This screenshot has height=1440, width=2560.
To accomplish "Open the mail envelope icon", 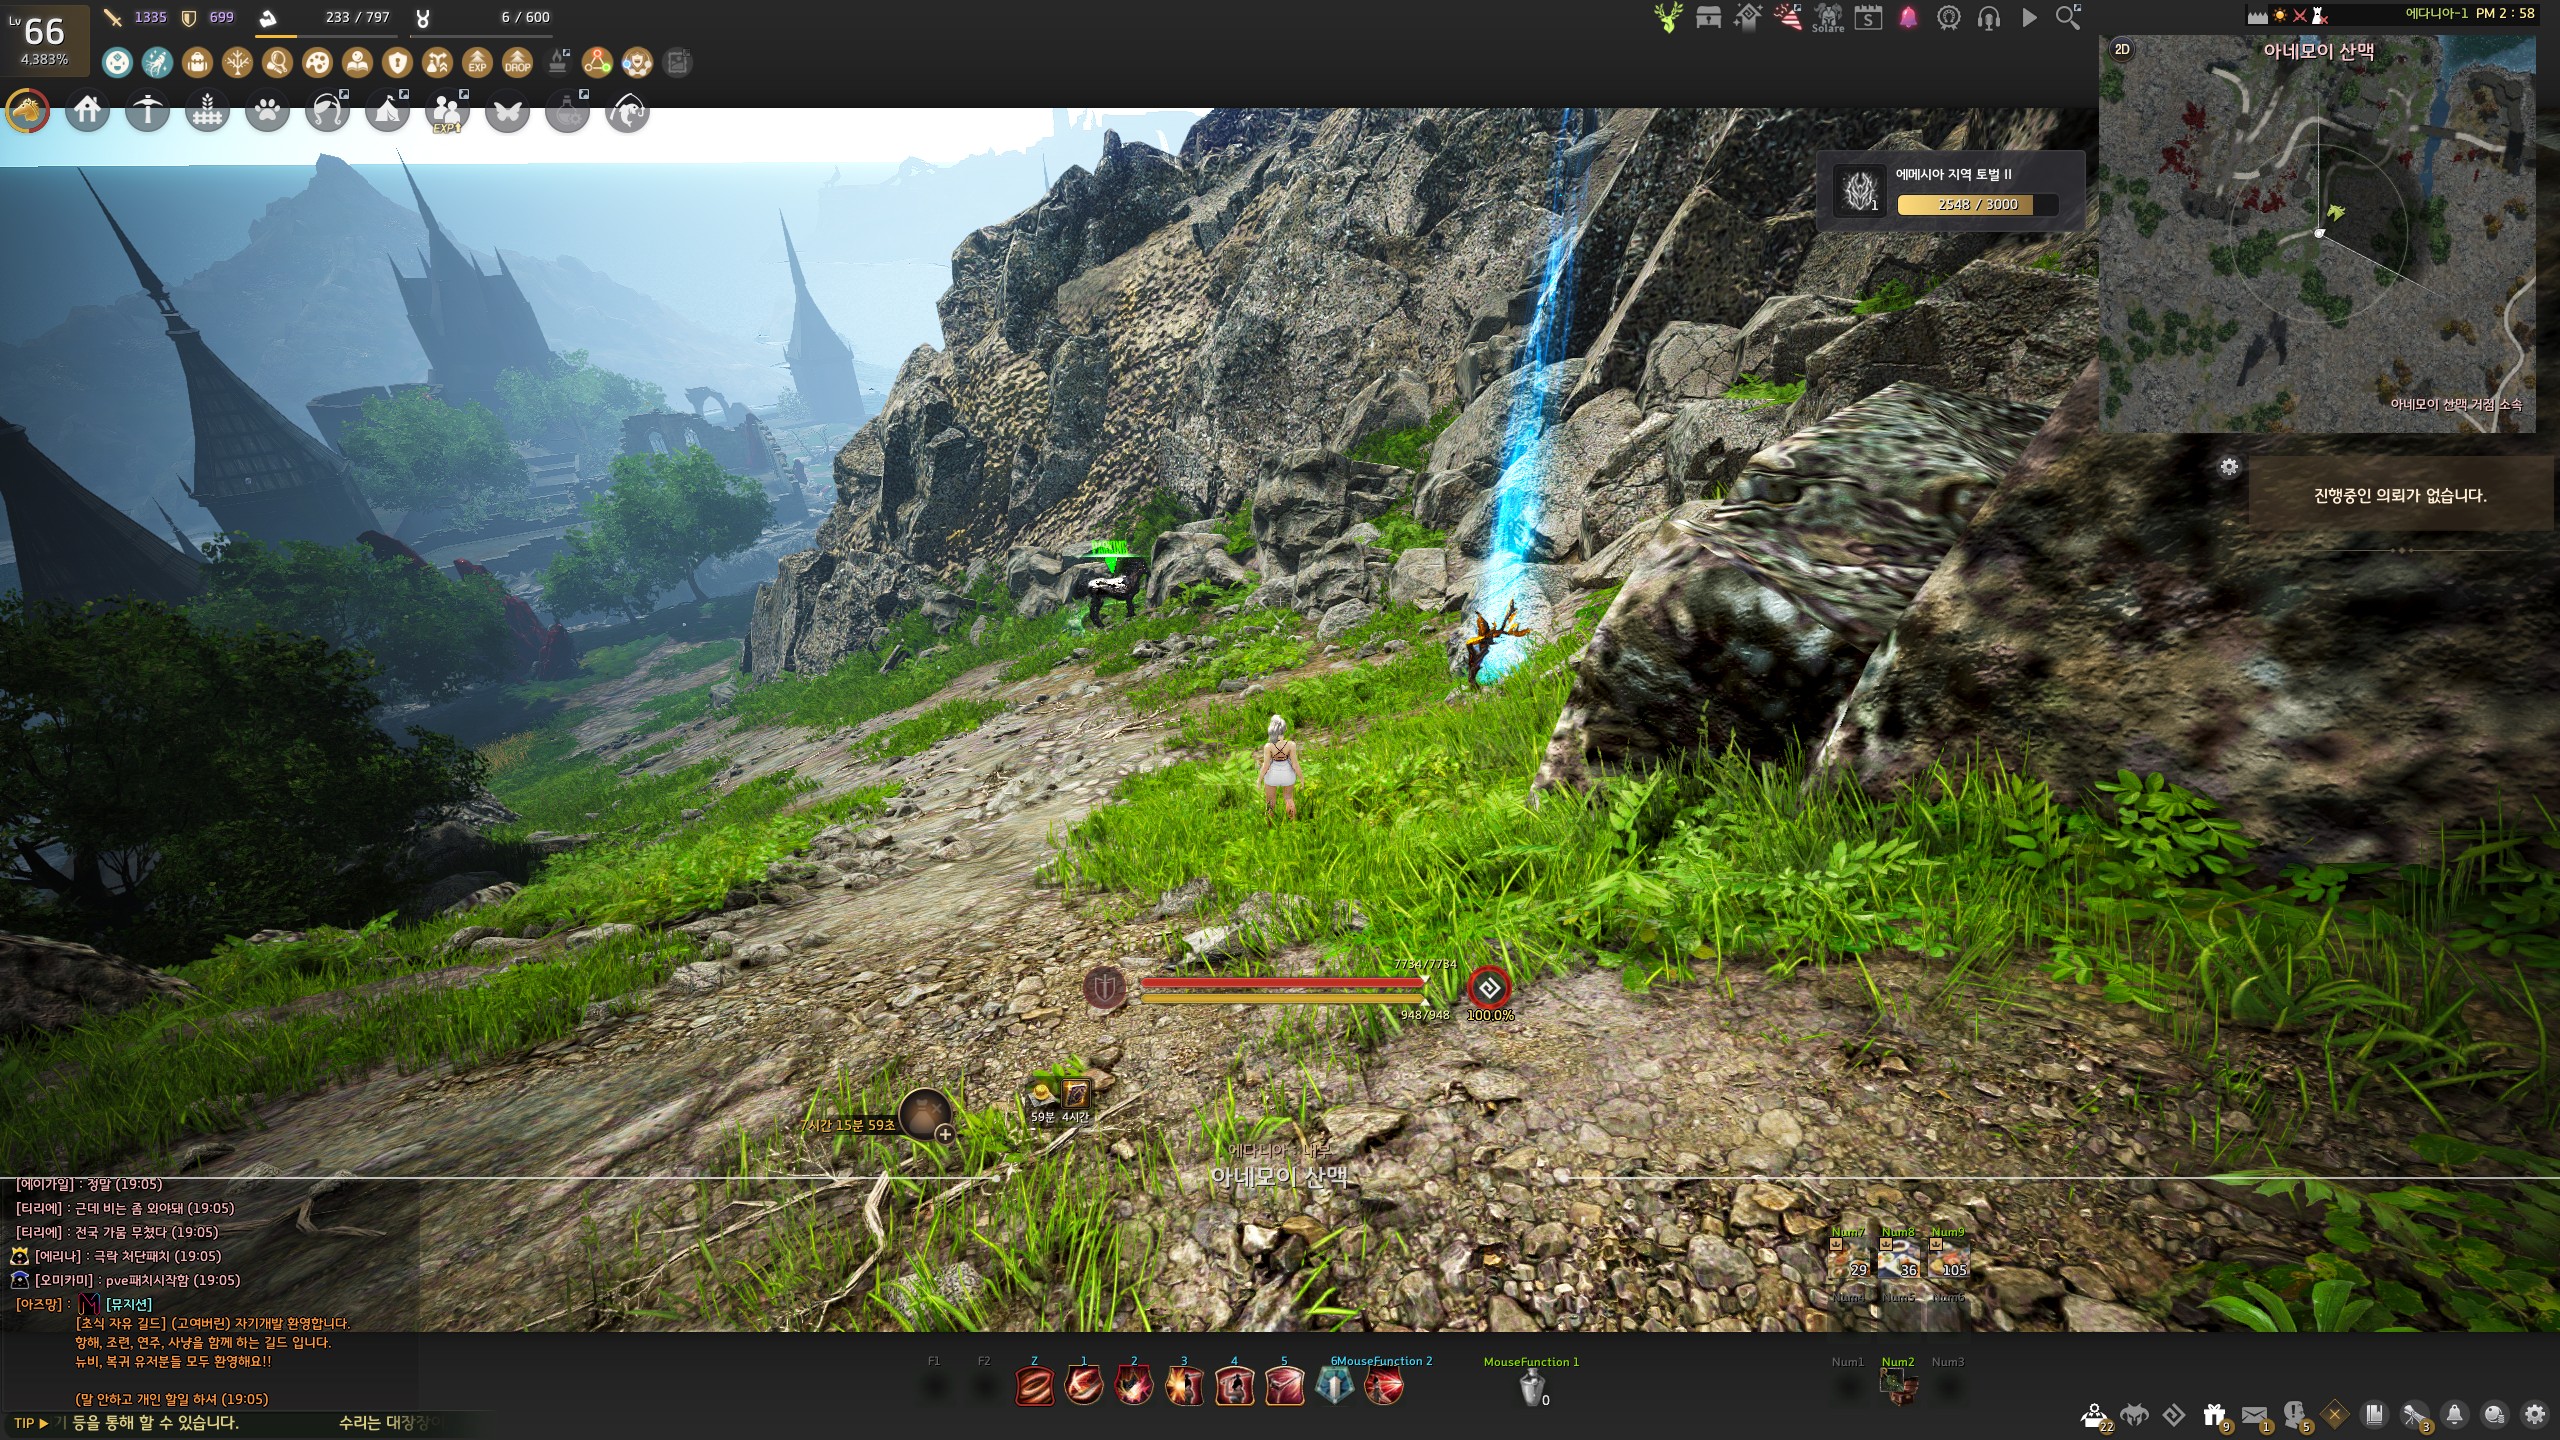I will tap(2254, 1415).
